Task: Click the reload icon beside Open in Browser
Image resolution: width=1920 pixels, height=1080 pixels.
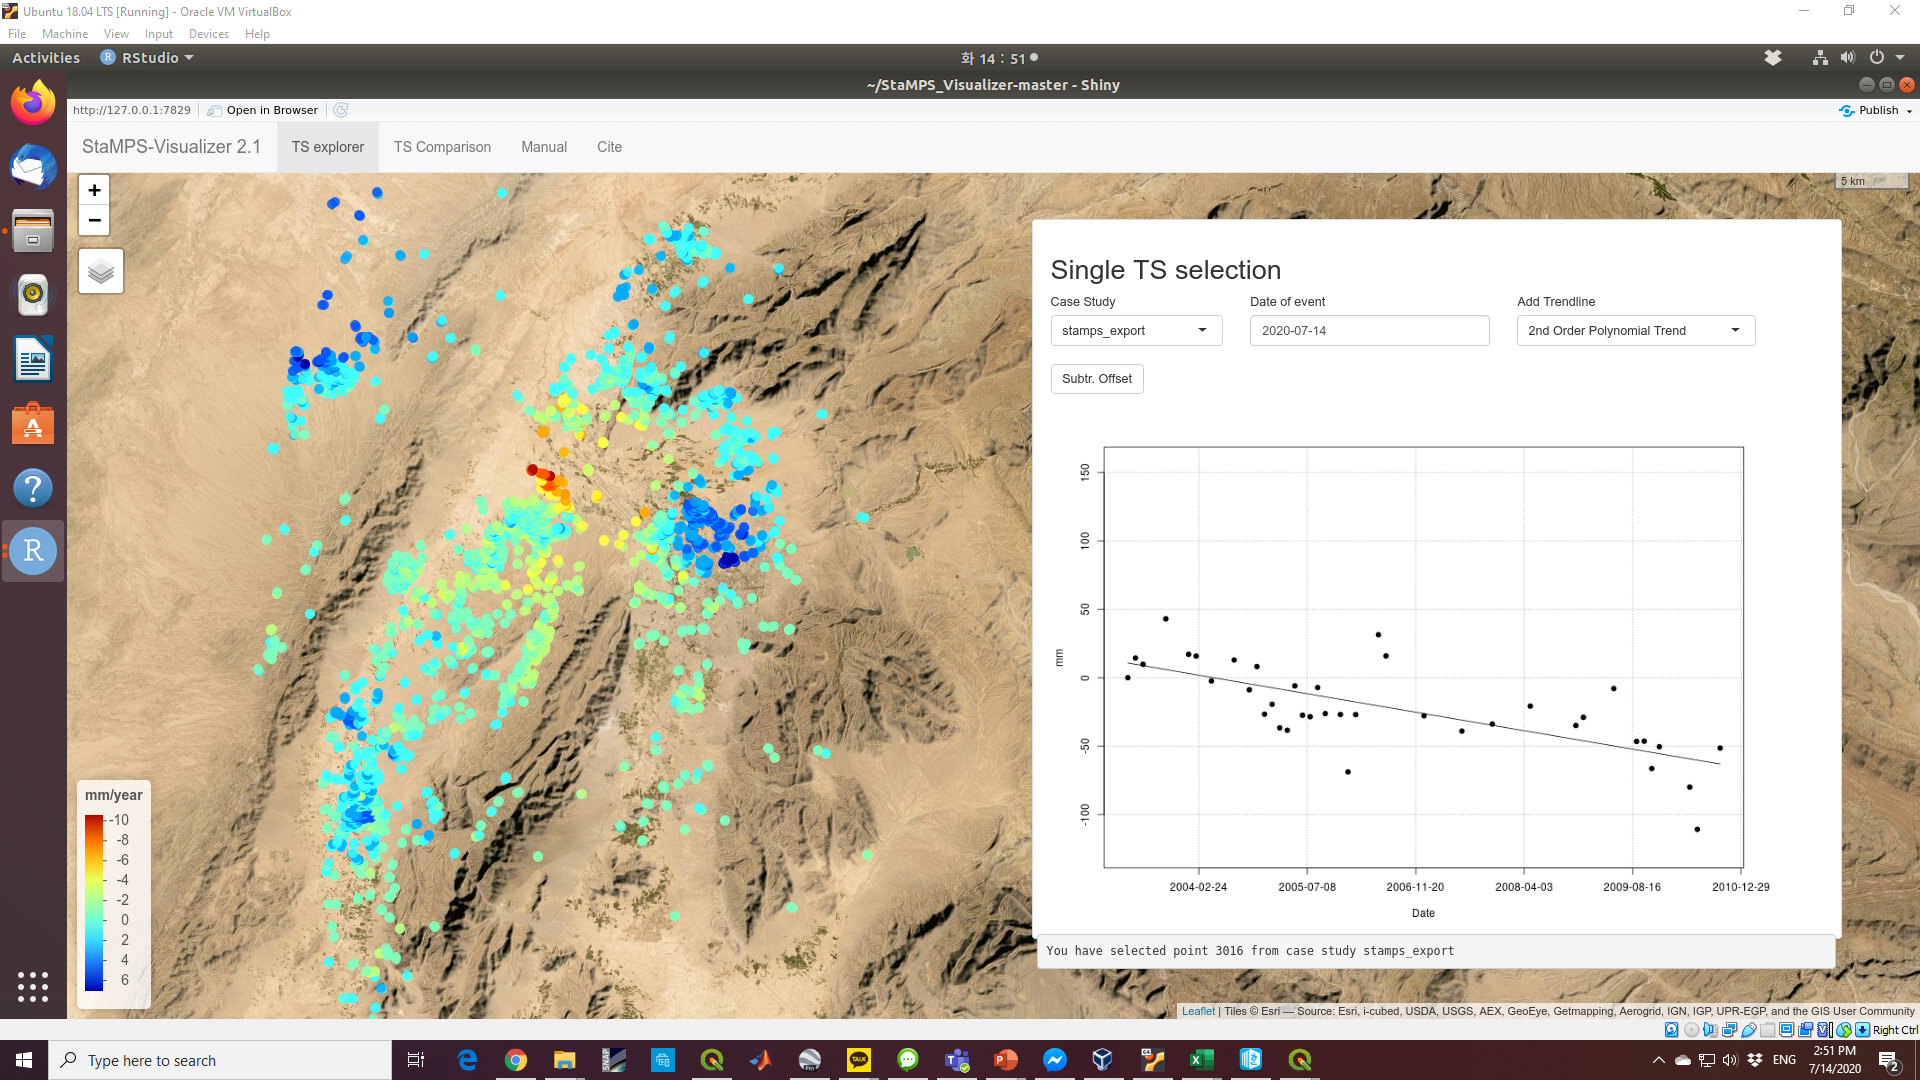Action: [341, 110]
